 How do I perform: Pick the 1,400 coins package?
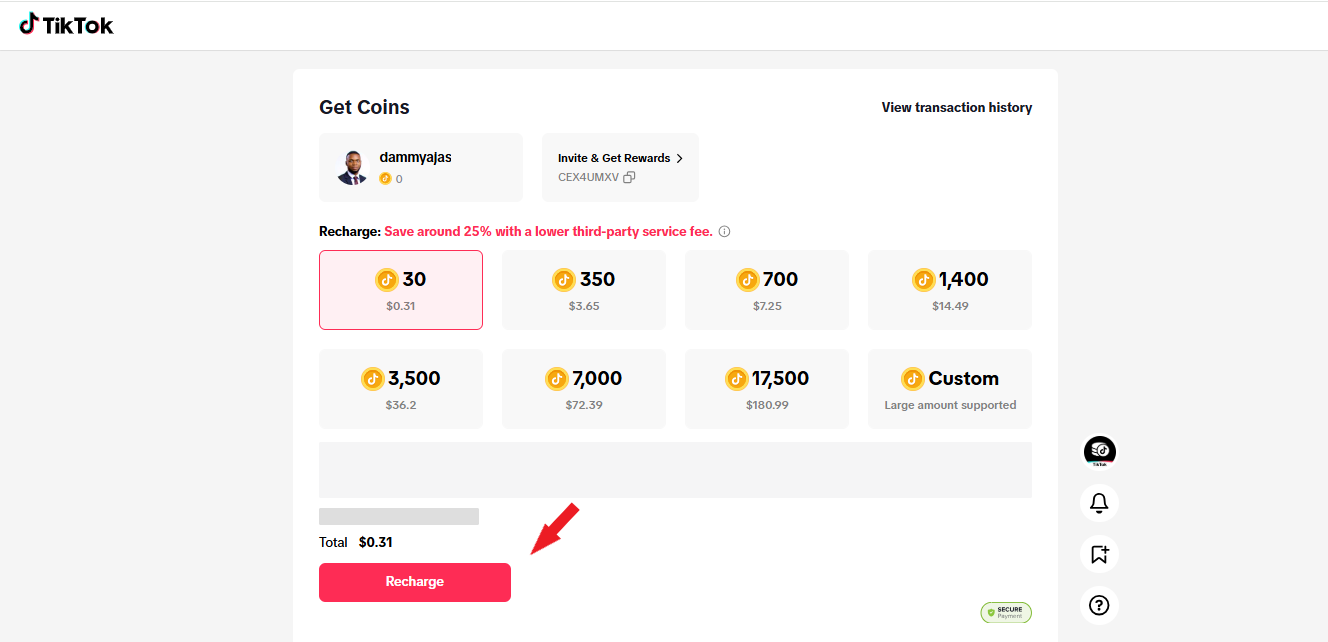click(950, 290)
